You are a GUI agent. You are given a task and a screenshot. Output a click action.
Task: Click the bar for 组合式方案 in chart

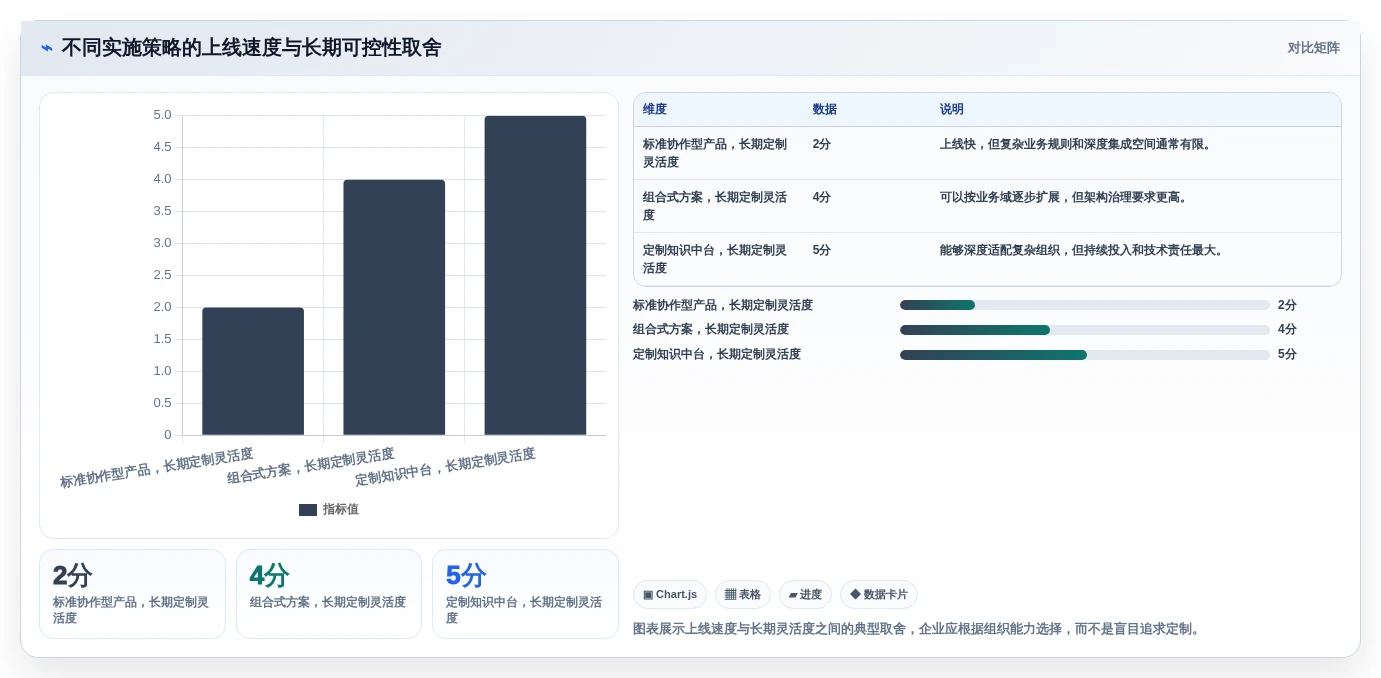(x=394, y=307)
